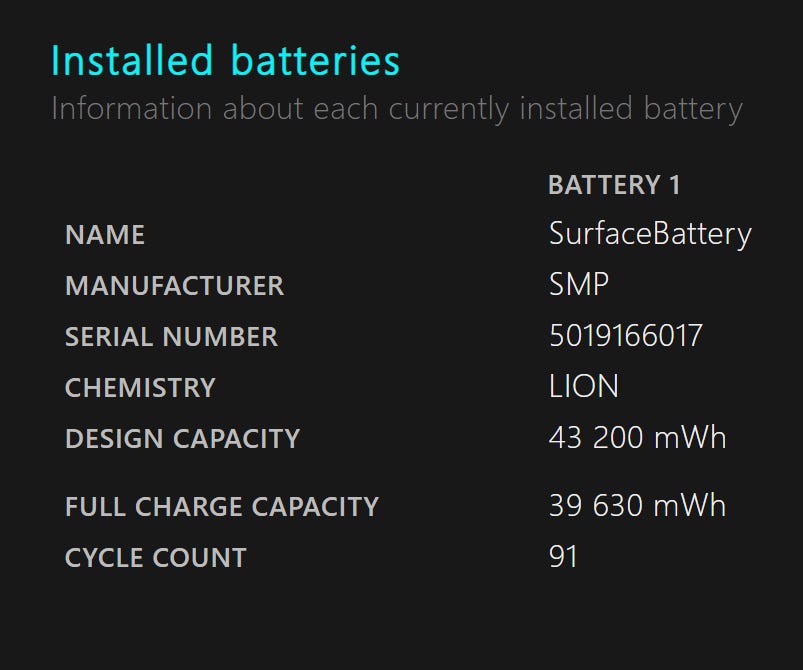Click the NAME row label

pos(105,235)
